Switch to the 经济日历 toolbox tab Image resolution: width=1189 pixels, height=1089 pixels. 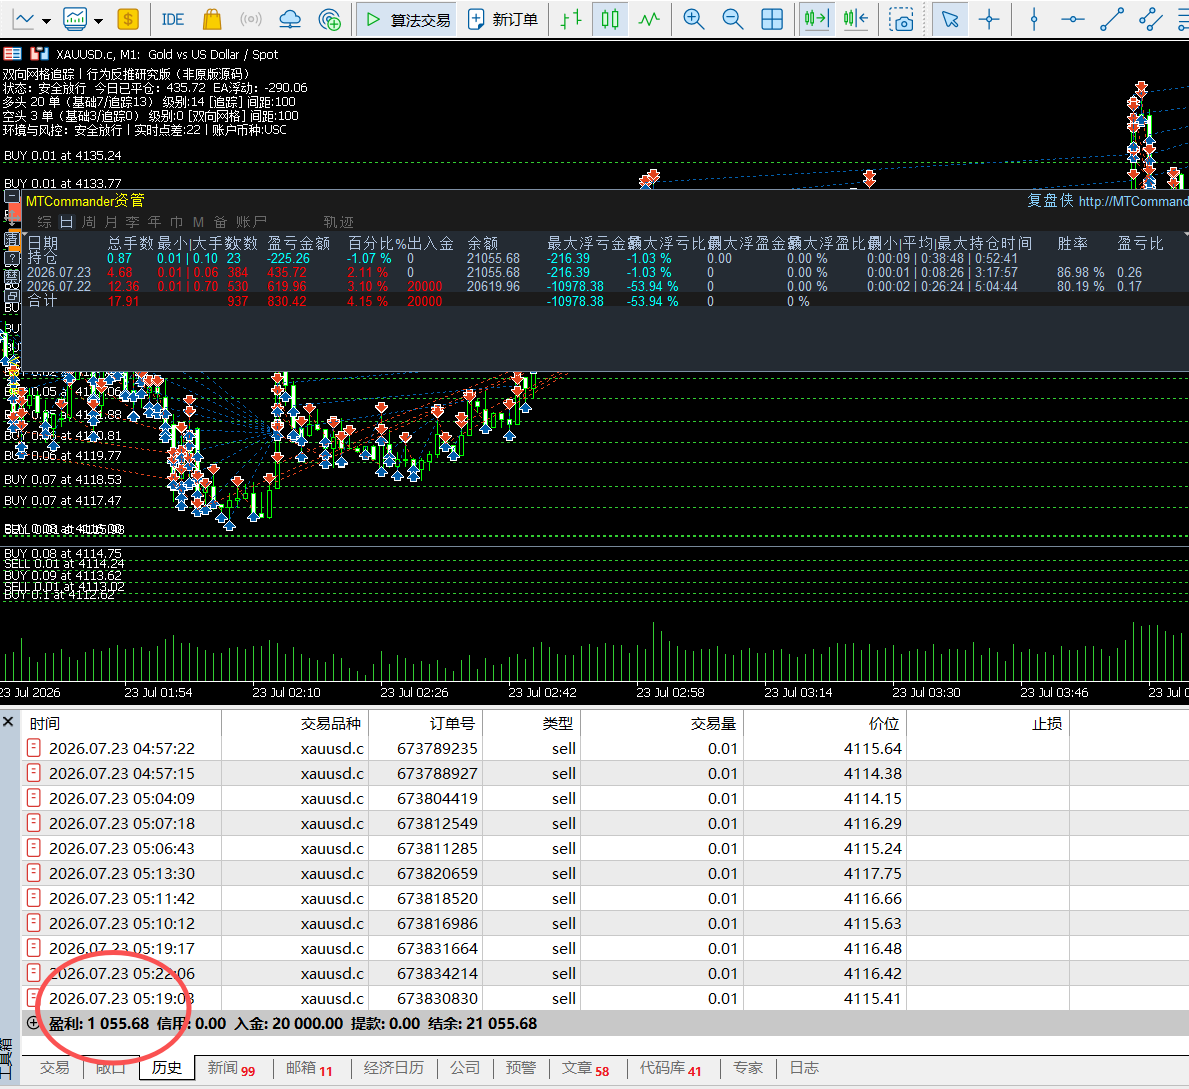click(394, 1068)
